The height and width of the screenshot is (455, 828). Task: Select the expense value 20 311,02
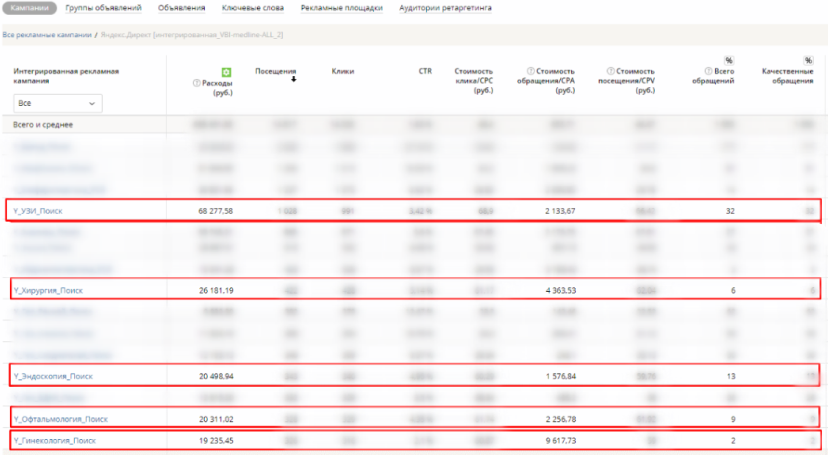(x=216, y=419)
